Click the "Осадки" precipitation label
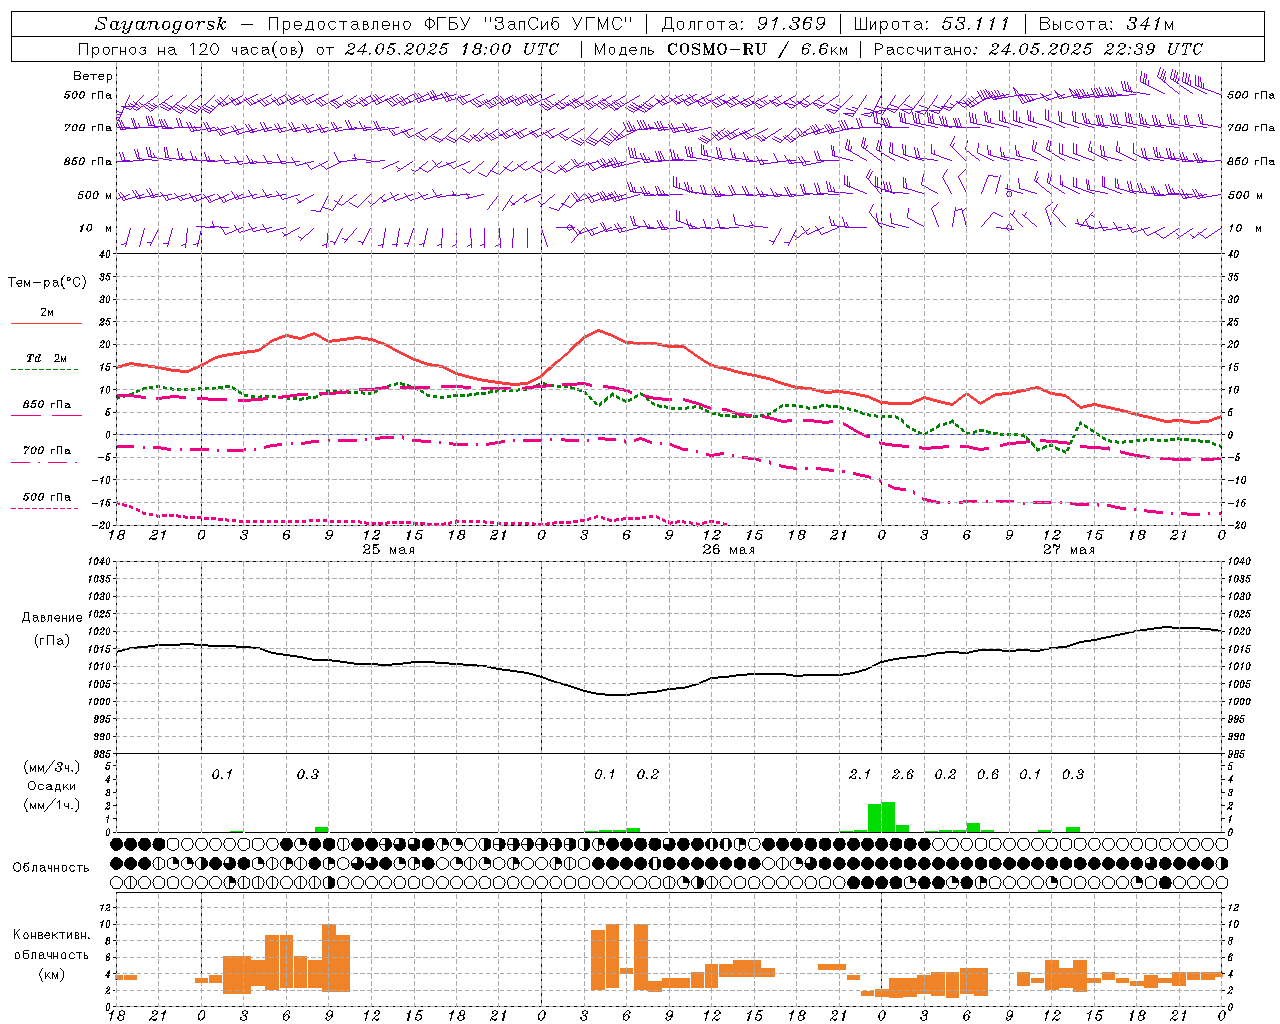This screenshot has height=1024, width=1280. tap(51, 786)
